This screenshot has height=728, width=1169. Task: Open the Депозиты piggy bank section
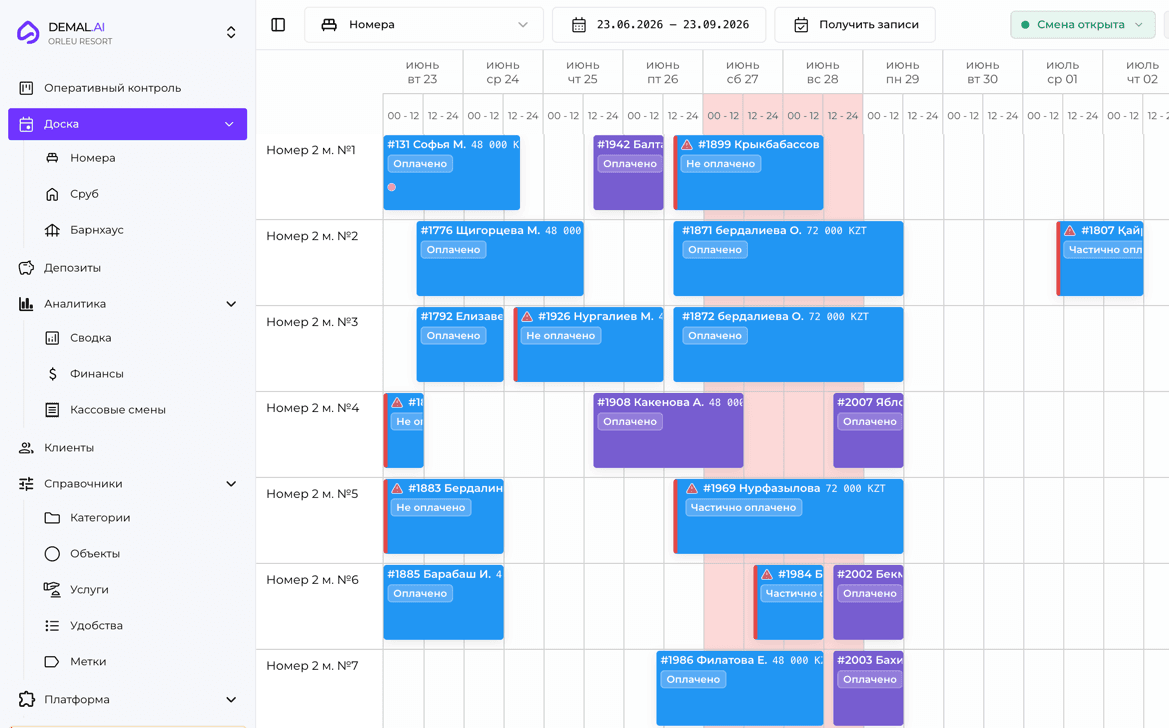pyautogui.click(x=27, y=268)
